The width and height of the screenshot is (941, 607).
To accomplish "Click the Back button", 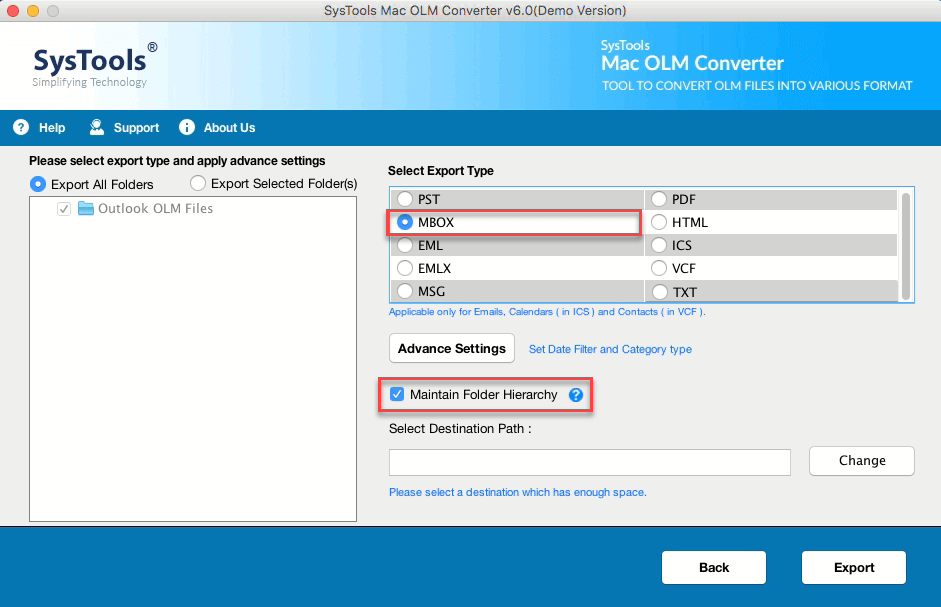I will click(x=714, y=567).
